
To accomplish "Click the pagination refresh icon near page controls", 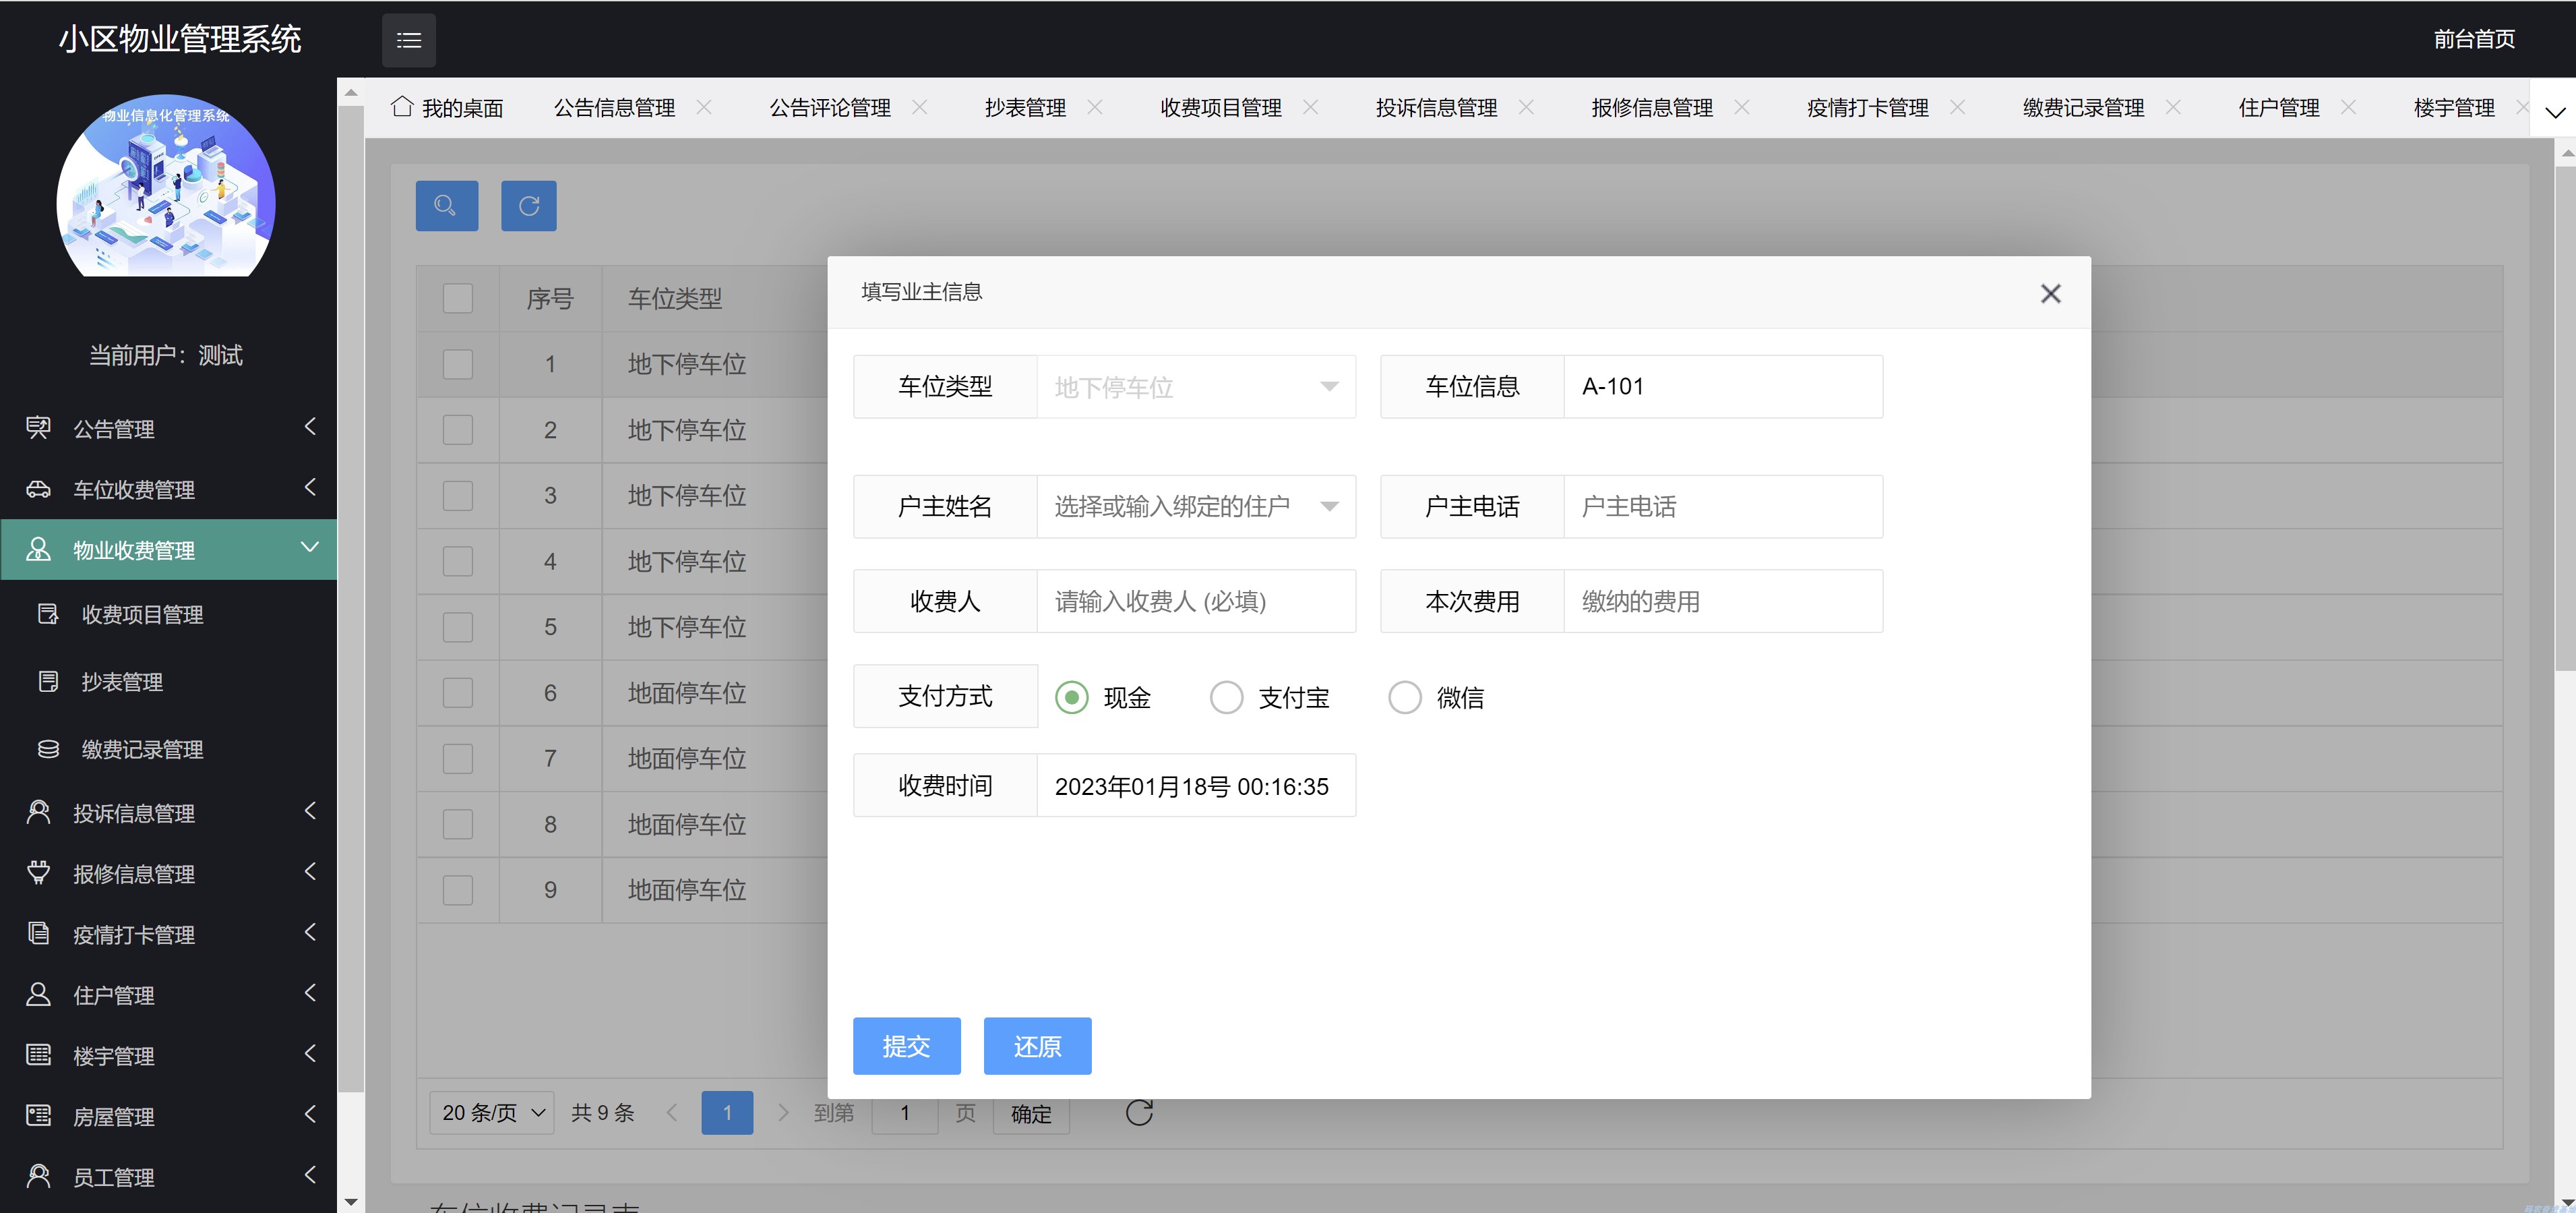I will tap(1139, 1112).
